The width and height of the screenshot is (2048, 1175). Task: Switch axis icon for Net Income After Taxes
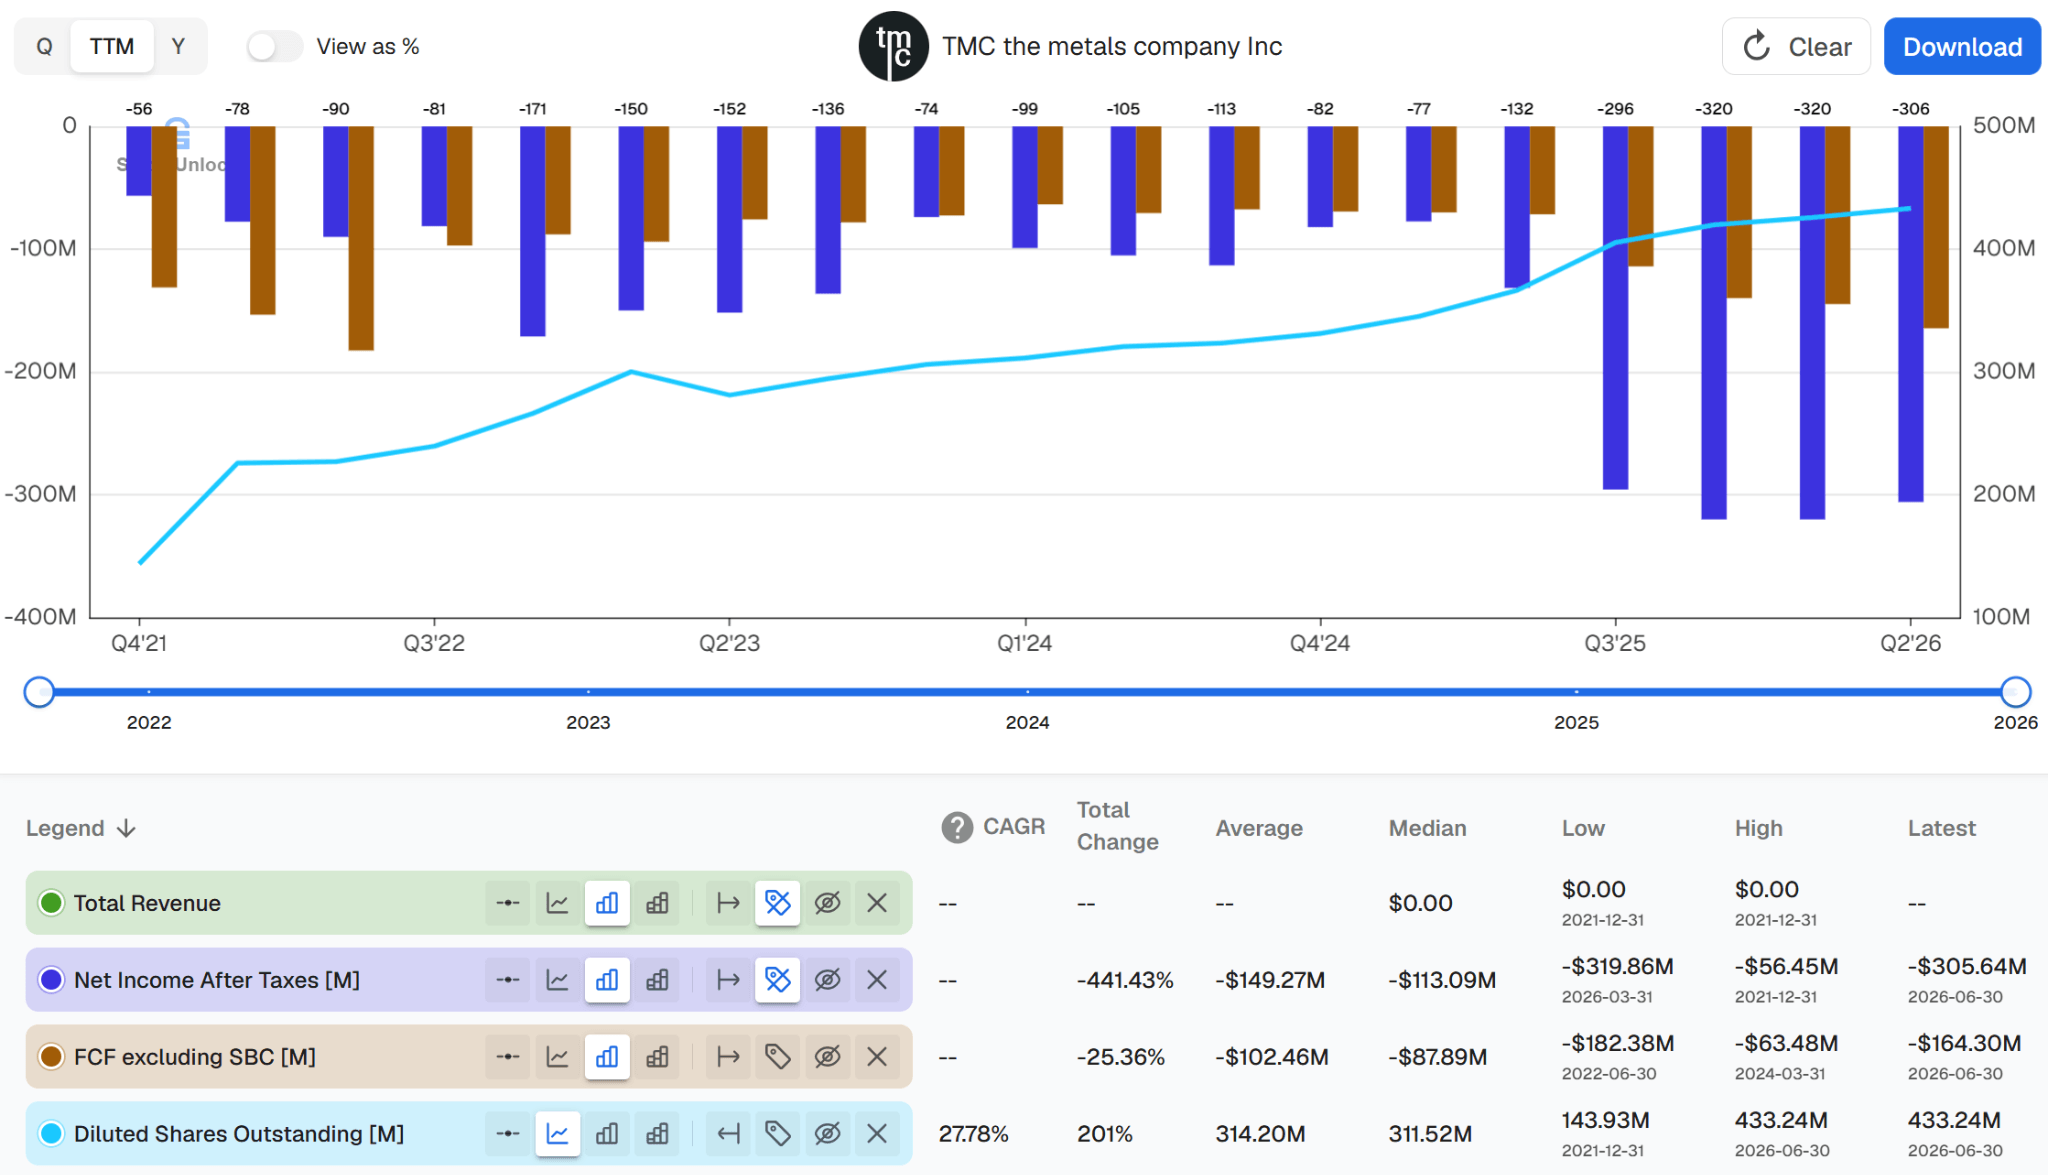click(x=728, y=980)
